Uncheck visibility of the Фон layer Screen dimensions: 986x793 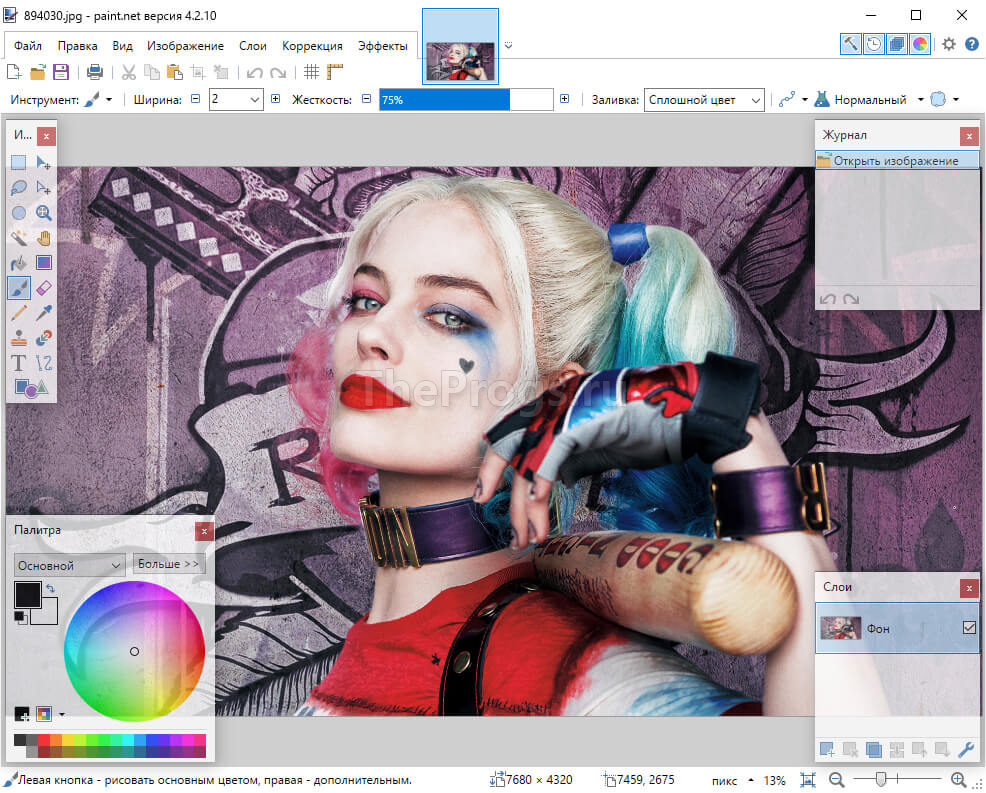pyautogui.click(x=969, y=628)
